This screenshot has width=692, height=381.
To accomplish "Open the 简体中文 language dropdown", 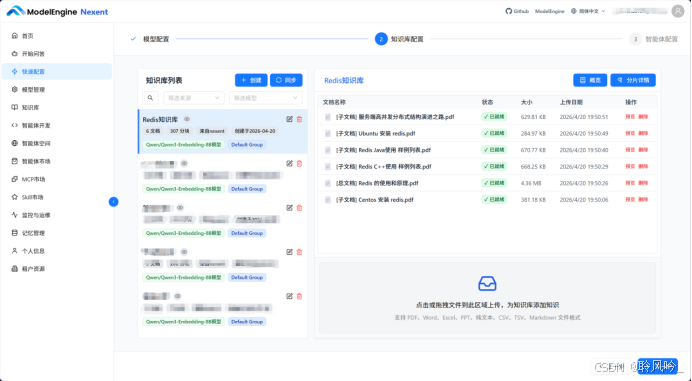I will pos(588,11).
